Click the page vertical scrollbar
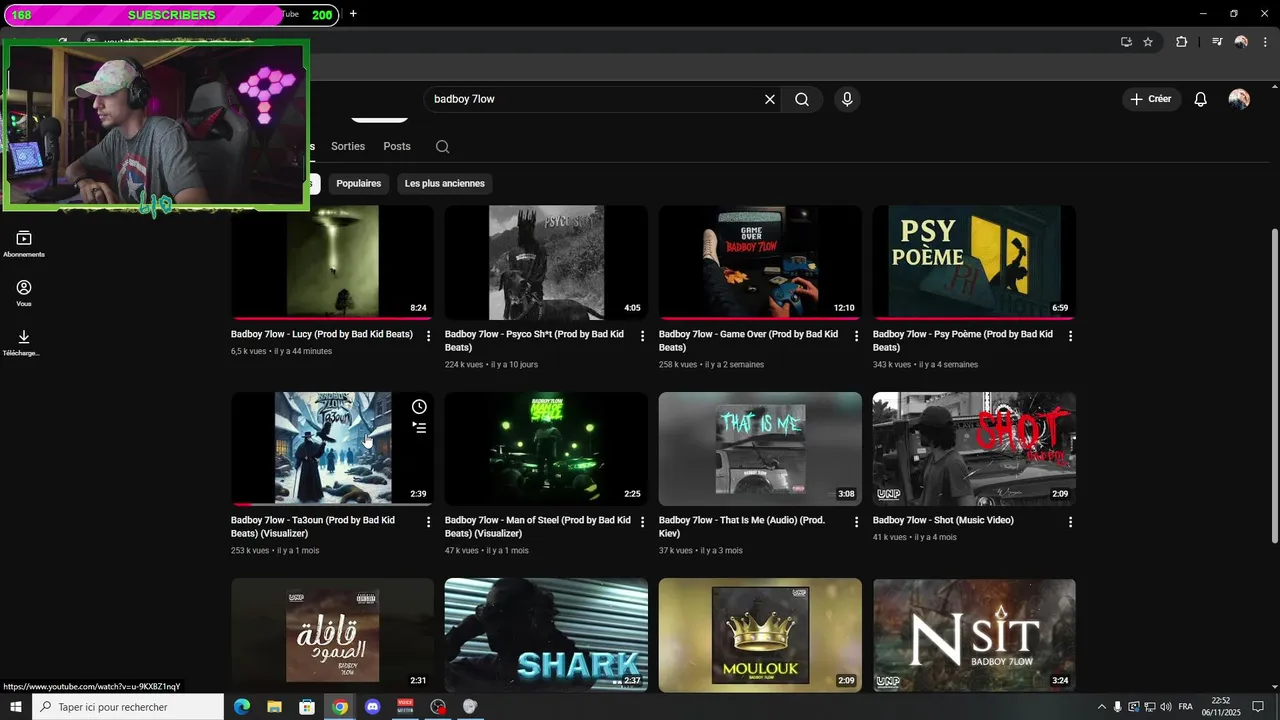 1274,386
